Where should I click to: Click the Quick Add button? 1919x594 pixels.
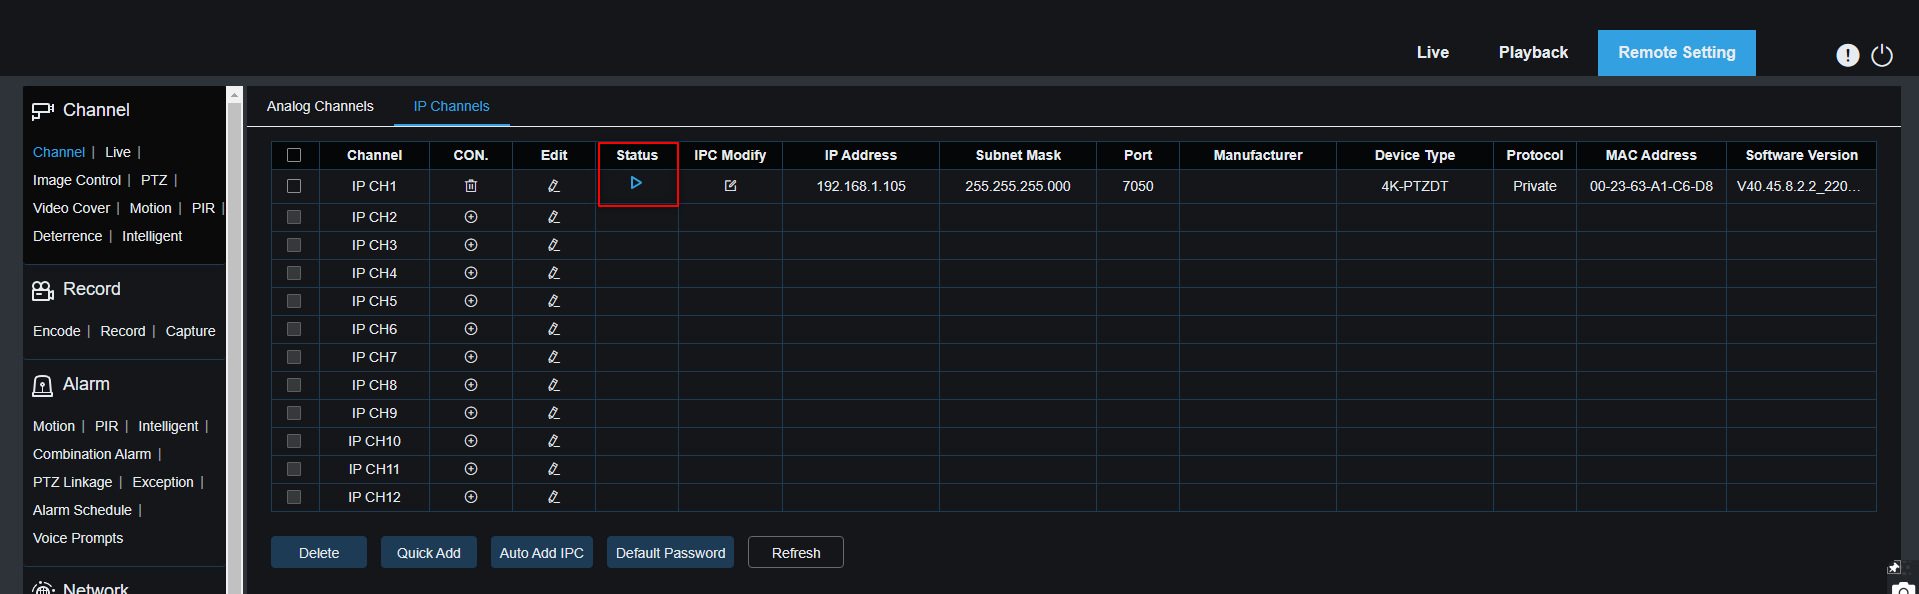(x=429, y=552)
